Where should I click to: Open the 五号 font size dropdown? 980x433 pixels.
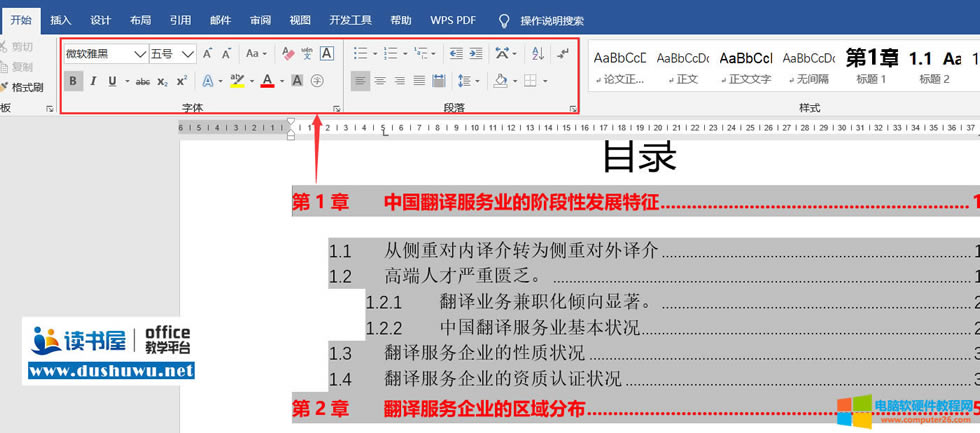[187, 54]
